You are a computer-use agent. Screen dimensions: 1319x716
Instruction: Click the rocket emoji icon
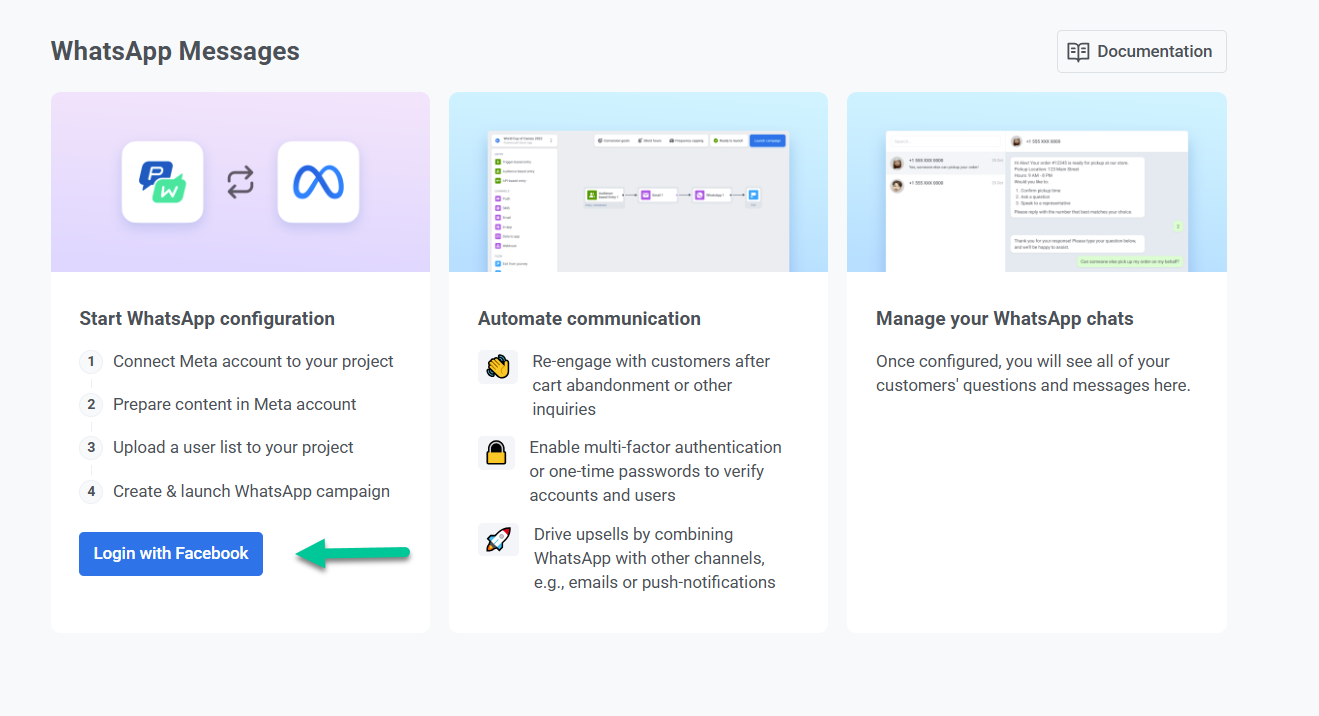[497, 540]
